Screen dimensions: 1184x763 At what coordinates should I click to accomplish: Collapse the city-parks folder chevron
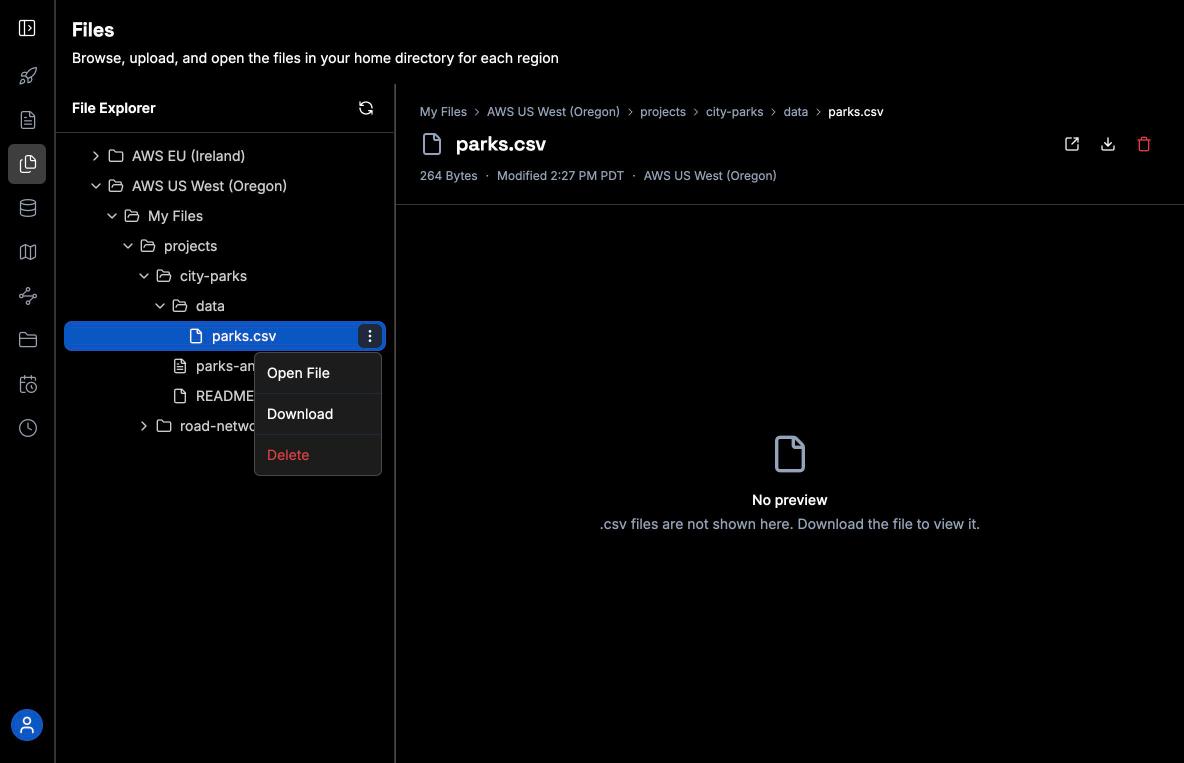143,276
